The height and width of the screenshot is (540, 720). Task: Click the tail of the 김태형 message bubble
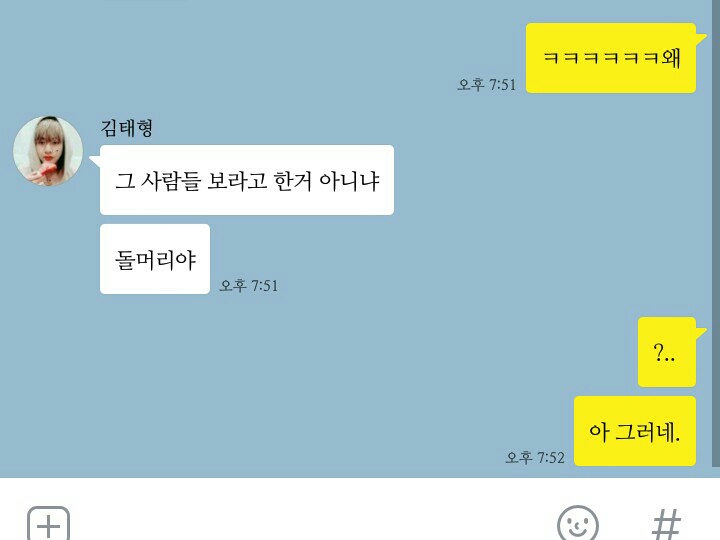click(x=95, y=160)
